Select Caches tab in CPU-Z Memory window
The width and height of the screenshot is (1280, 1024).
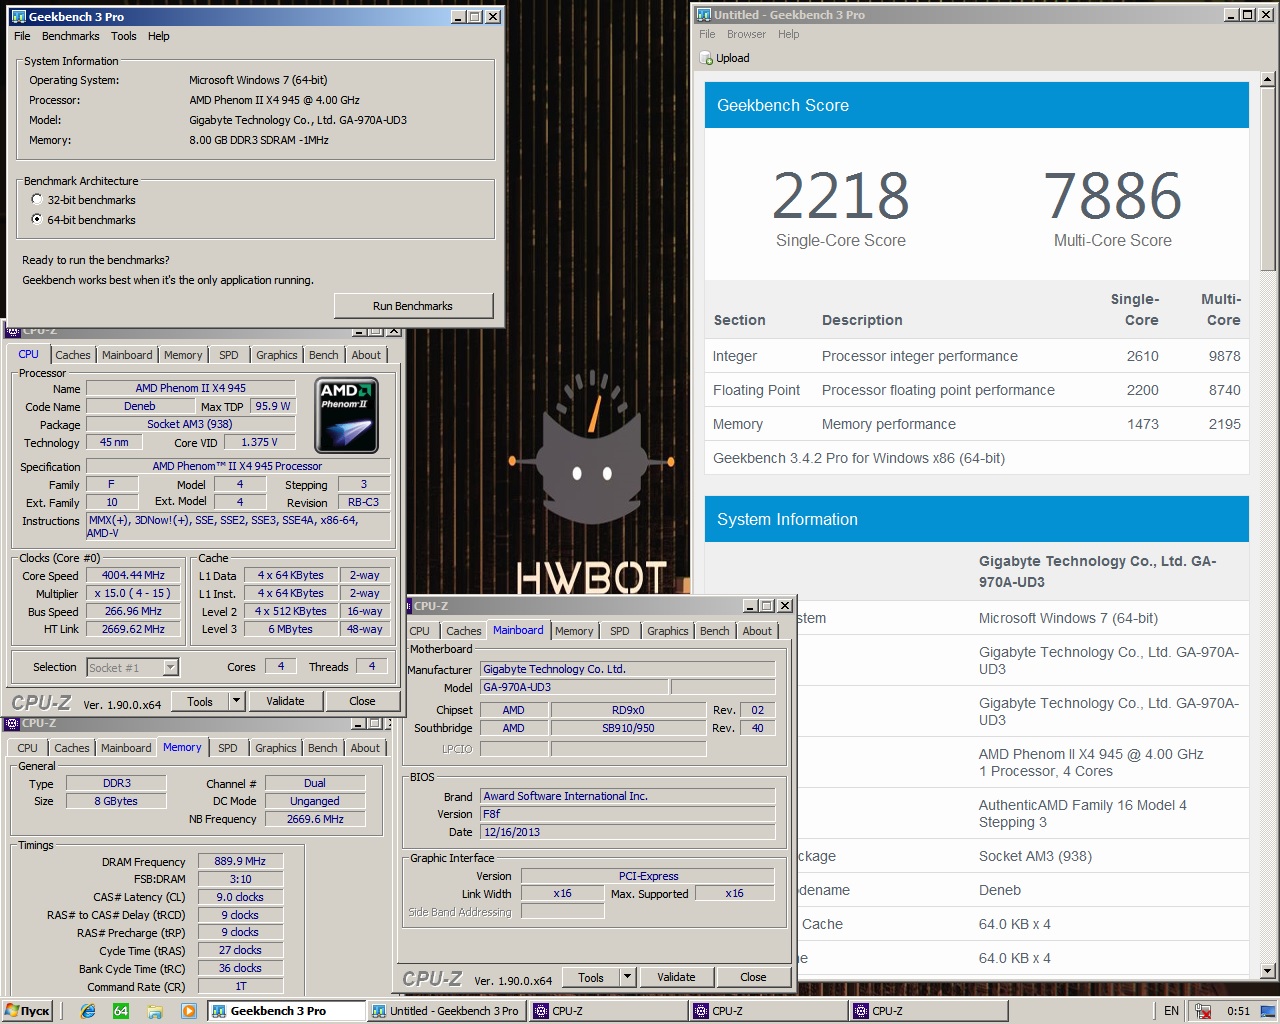click(72, 748)
